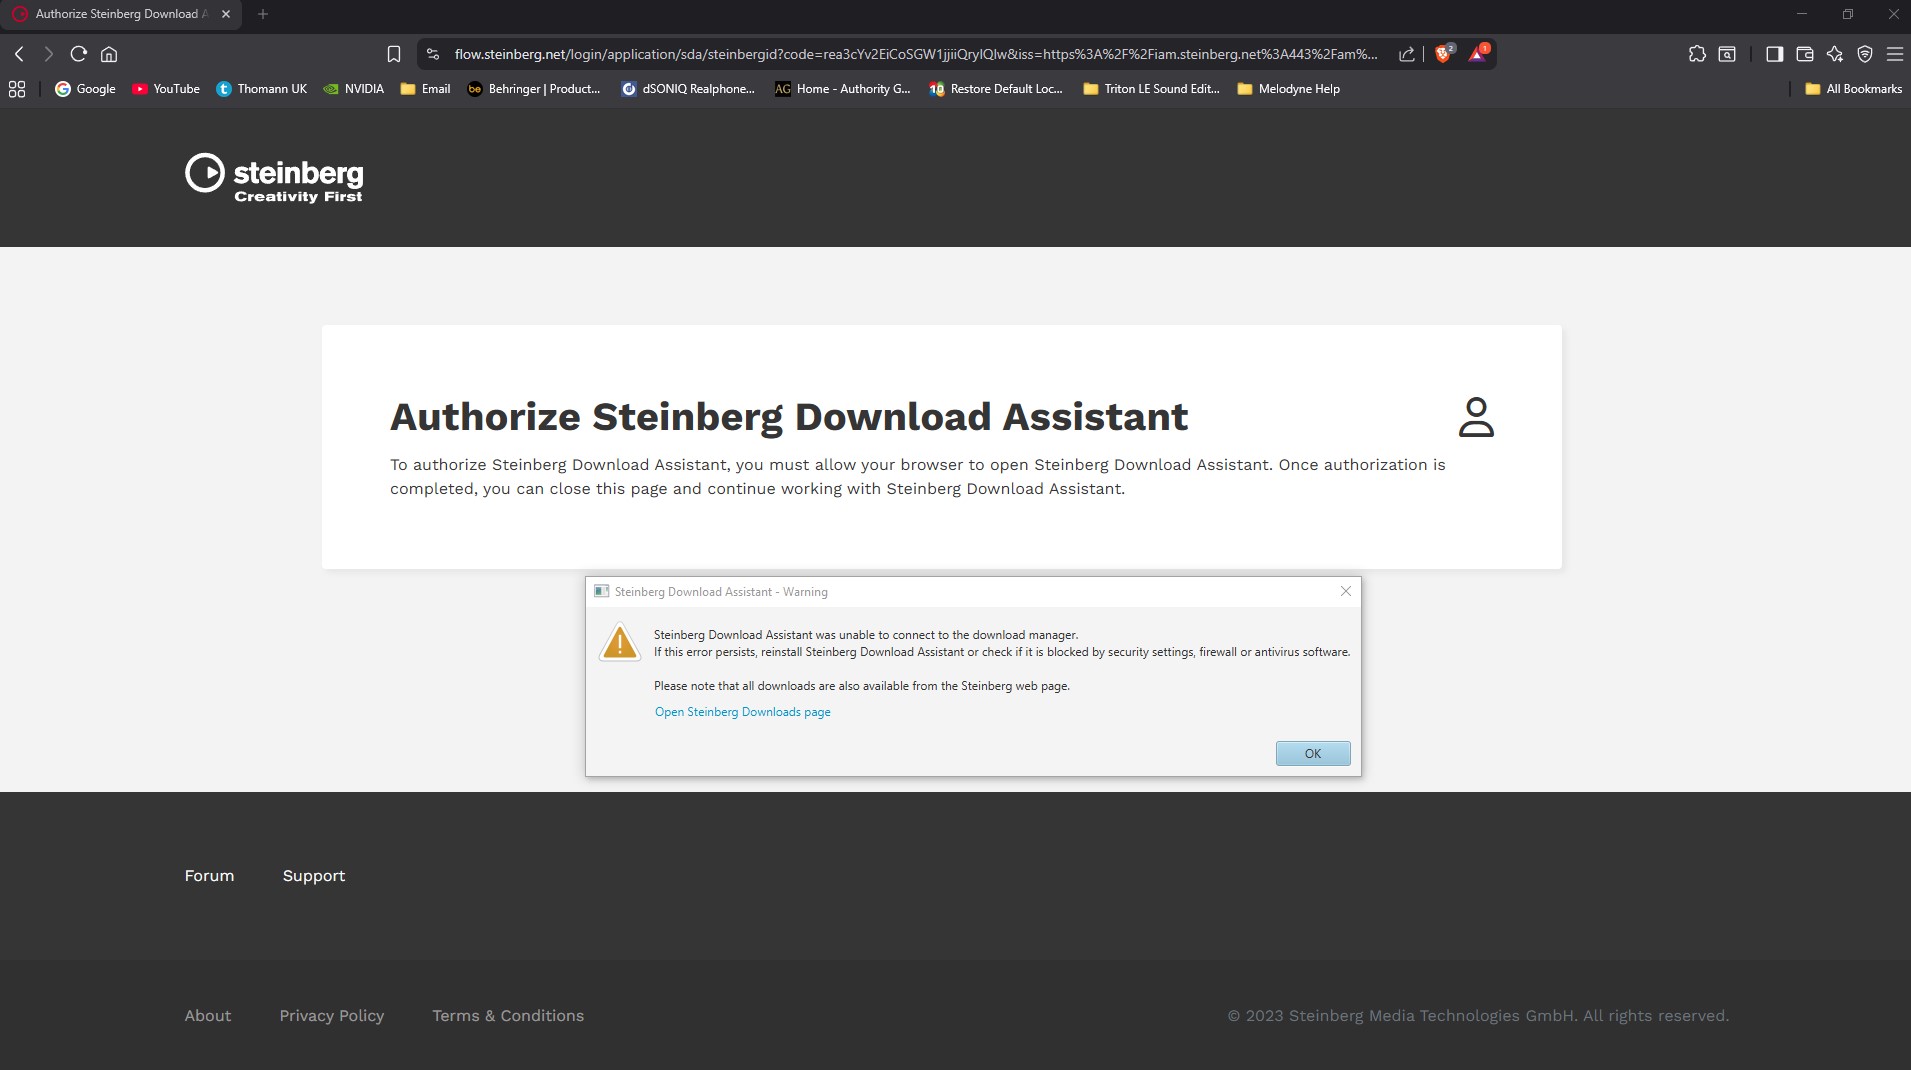1911x1070 pixels.
Task: Click the copyright 2023 Steinberg Media text
Action: coord(1478,1015)
